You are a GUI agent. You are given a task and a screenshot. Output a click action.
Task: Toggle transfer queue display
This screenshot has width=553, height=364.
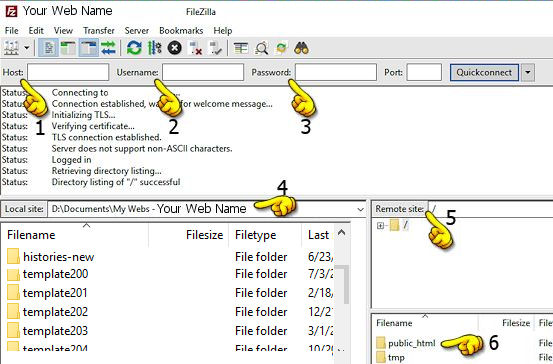108,48
